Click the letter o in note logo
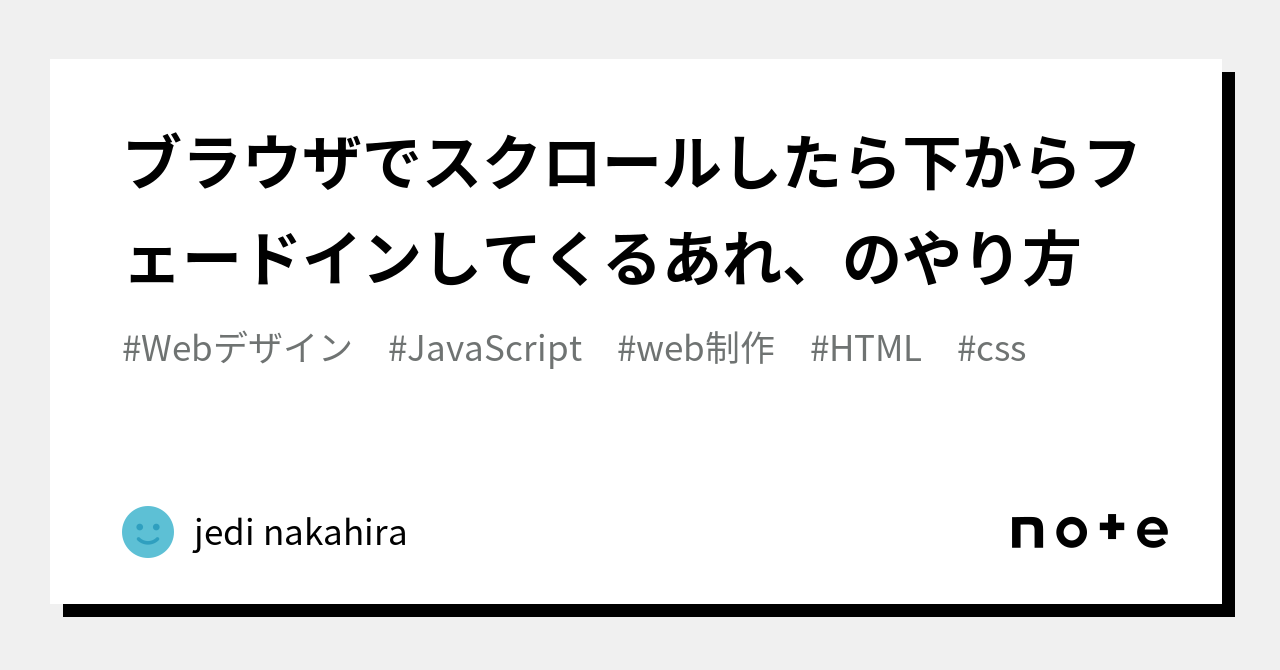Screen dimensions: 1280x670 click(x=1071, y=532)
